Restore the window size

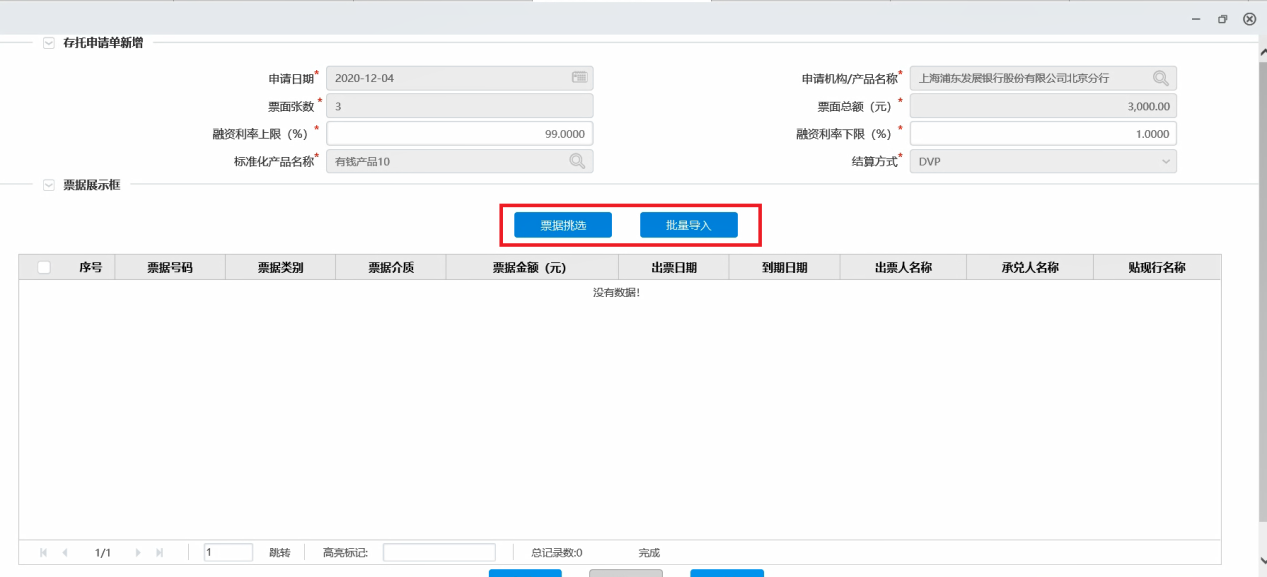1222,19
